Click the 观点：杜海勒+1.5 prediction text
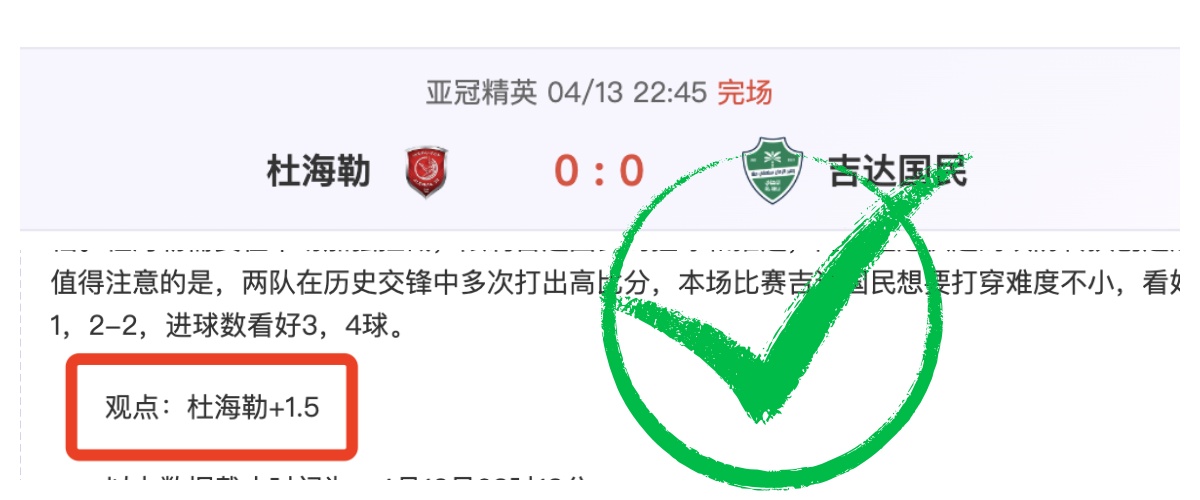1200x500 pixels. pos(213,407)
